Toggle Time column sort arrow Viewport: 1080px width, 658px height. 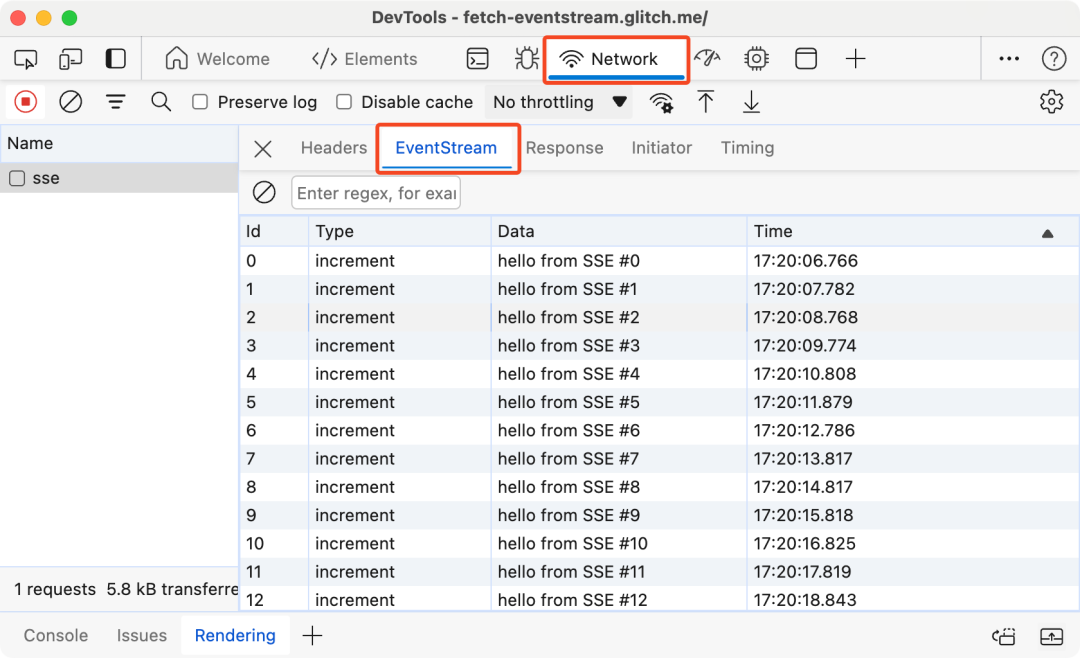1048,234
